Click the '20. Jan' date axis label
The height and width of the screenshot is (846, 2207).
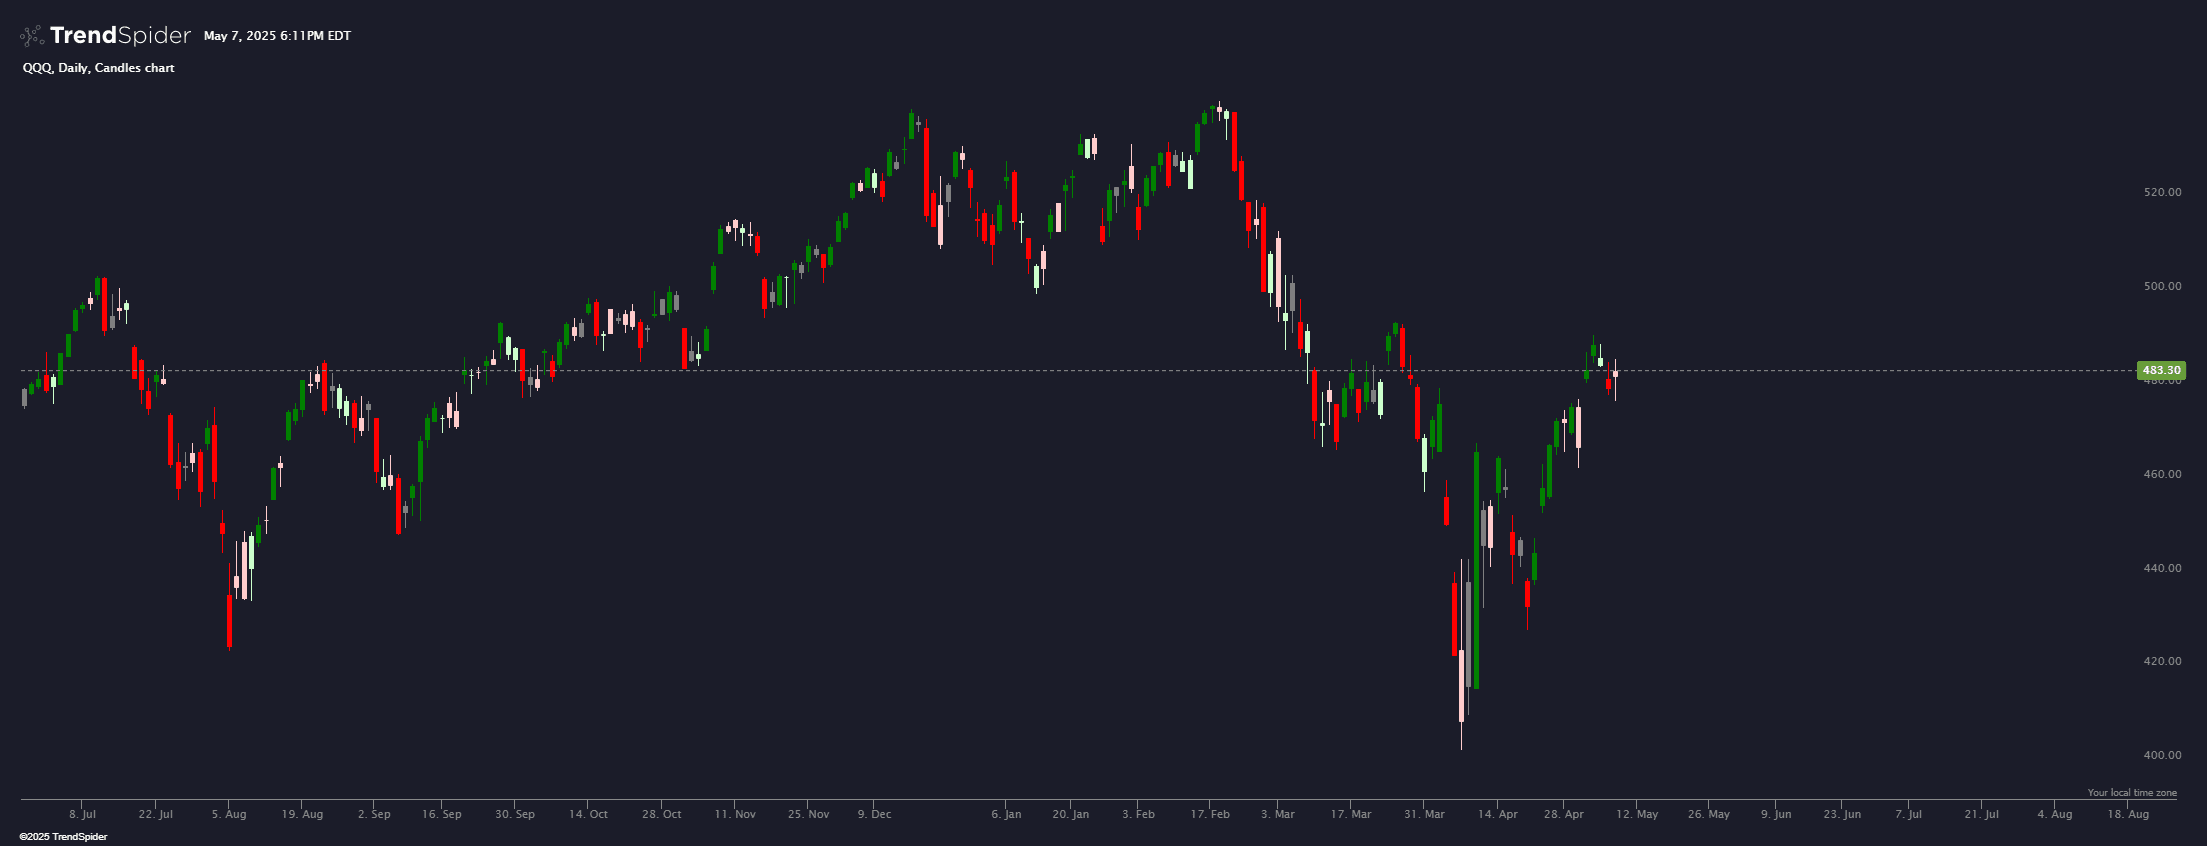pos(1071,814)
